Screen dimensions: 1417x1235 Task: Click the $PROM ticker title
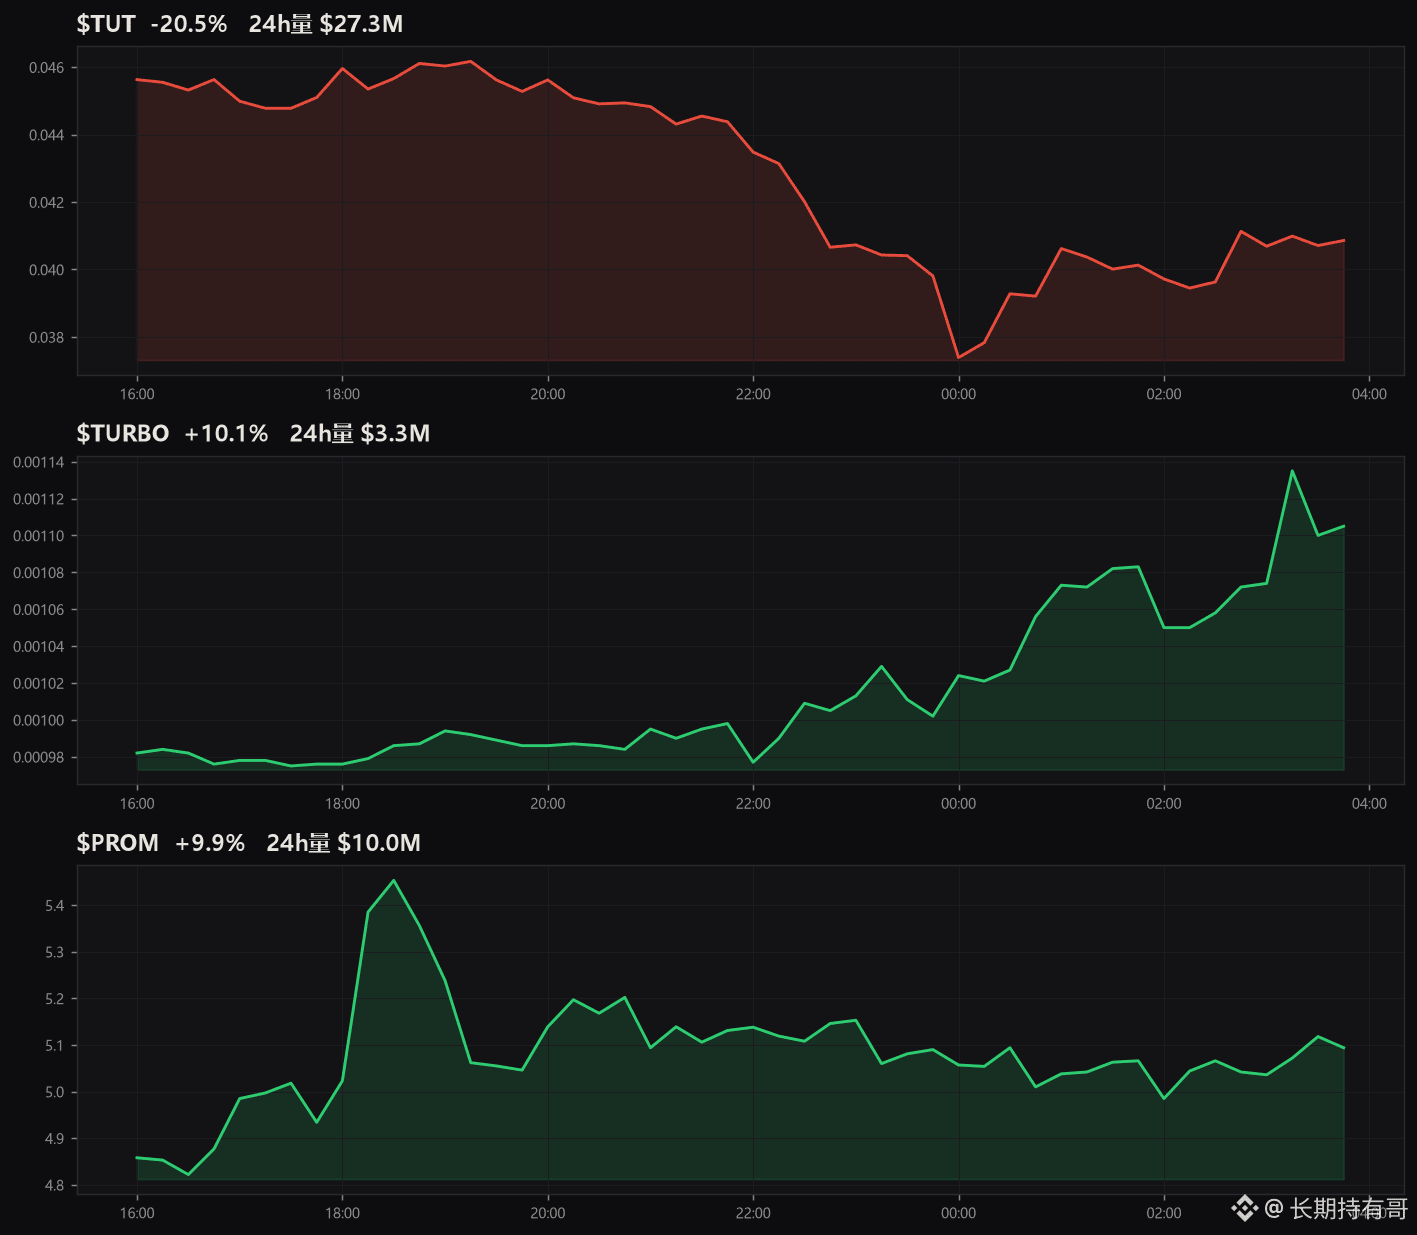pyautogui.click(x=118, y=843)
